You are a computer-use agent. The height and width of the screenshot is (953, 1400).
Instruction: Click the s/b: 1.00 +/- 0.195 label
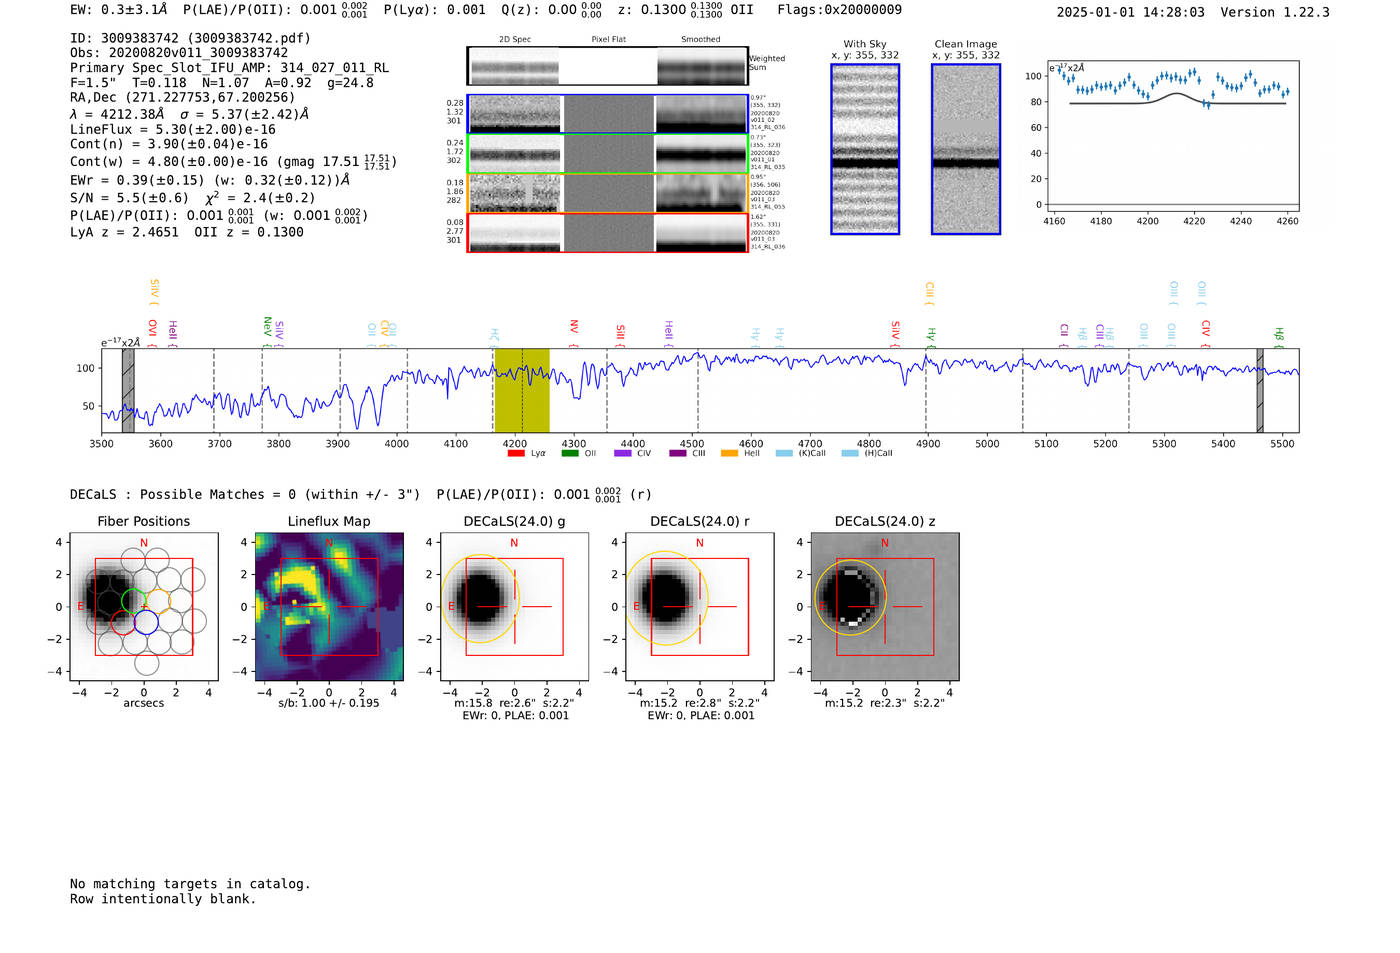click(x=329, y=703)
